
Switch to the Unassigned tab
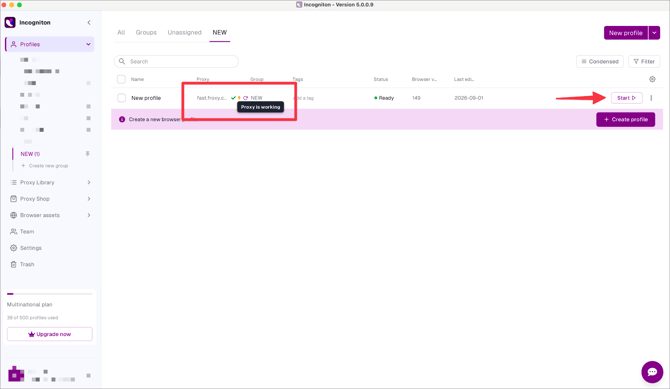coord(184,32)
